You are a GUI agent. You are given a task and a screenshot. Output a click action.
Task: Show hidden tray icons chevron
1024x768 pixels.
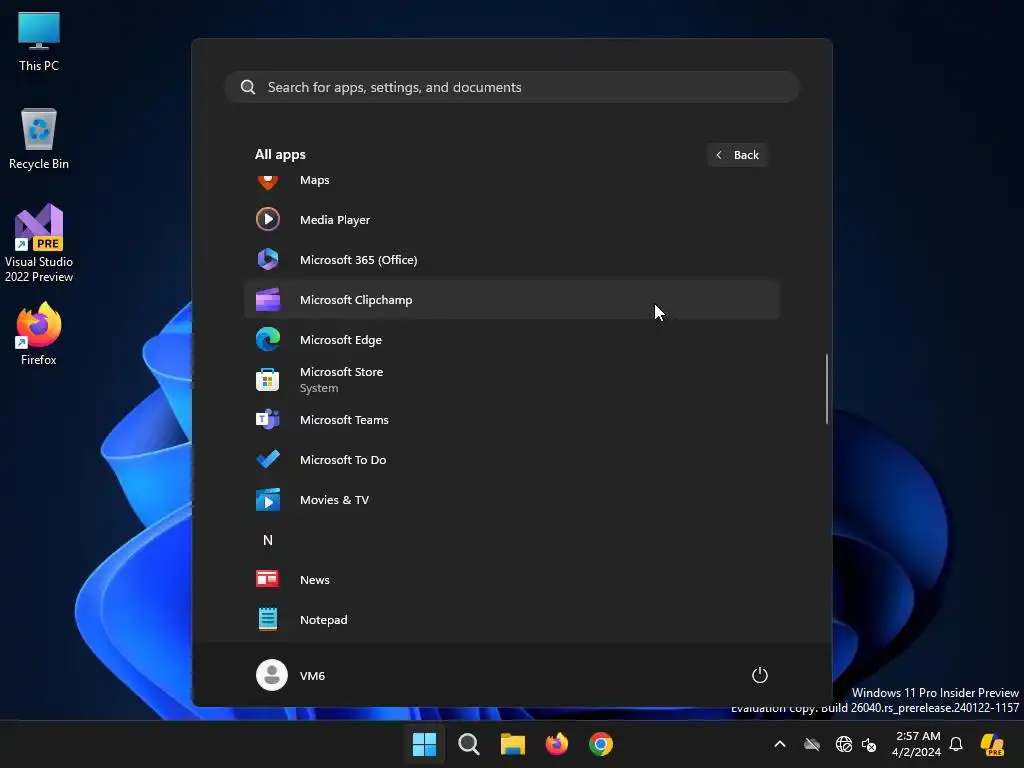pyautogui.click(x=780, y=744)
